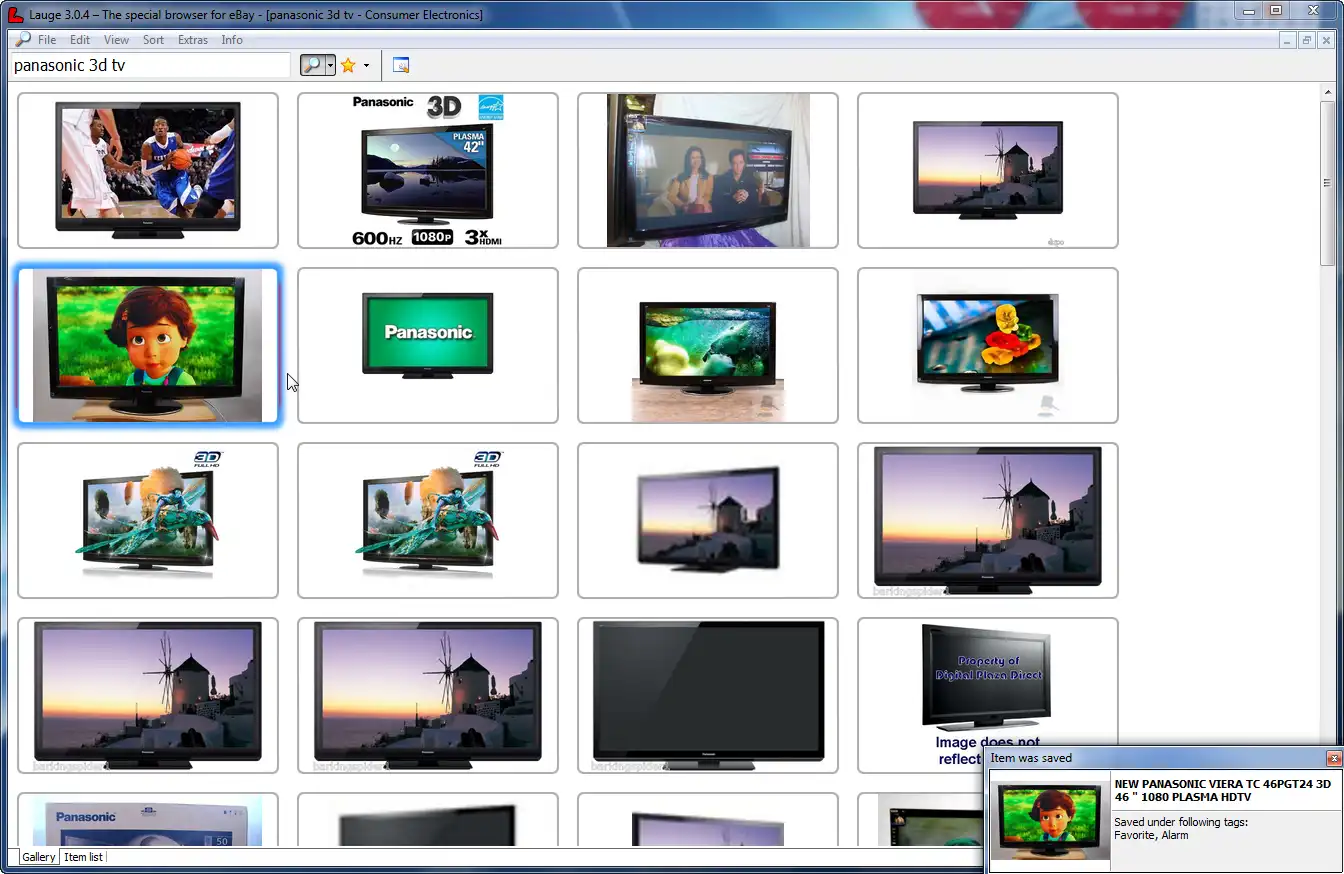Open the Extras menu
Screen dimensions: 1344x874
[193, 40]
